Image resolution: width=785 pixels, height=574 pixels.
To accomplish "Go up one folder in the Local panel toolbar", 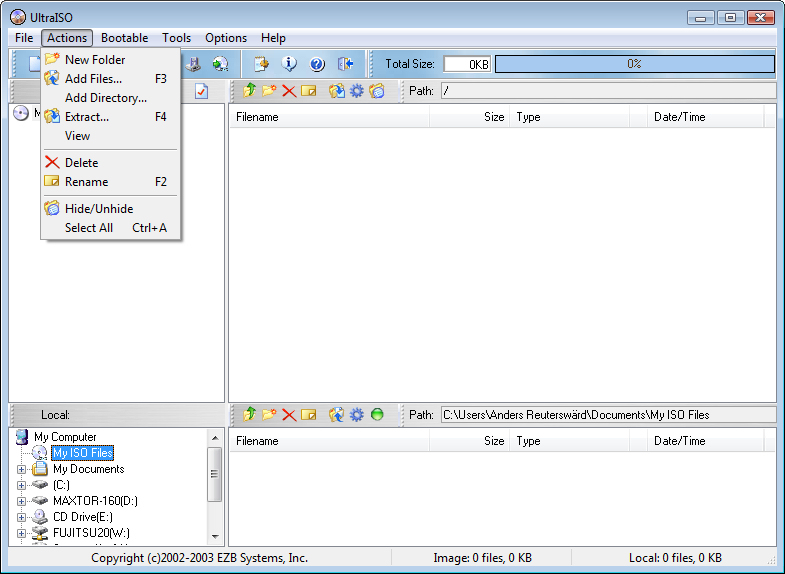I will pyautogui.click(x=249, y=414).
